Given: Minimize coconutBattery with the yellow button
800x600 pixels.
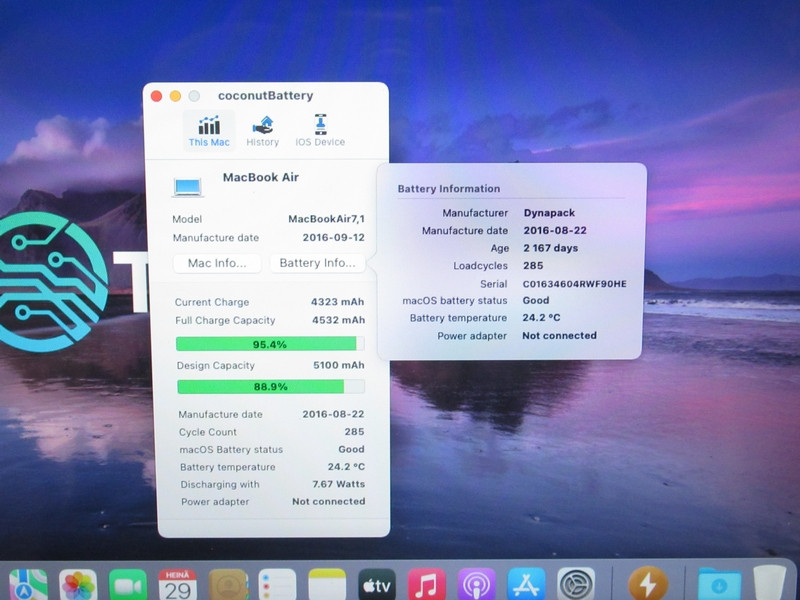Looking at the screenshot, I should 175,96.
